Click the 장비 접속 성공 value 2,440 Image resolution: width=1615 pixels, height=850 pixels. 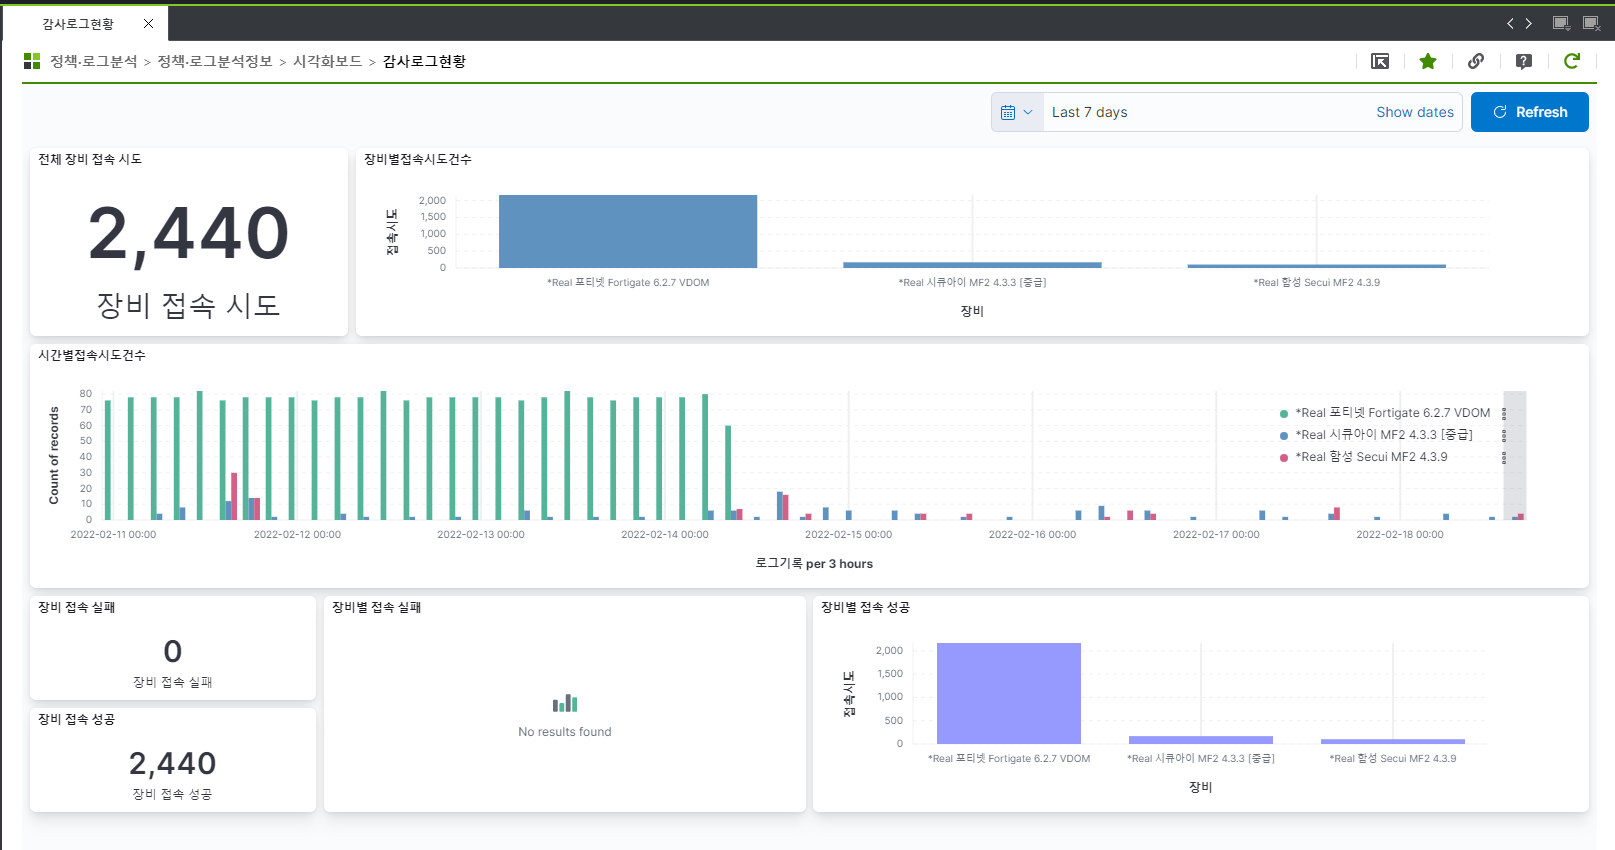click(173, 764)
